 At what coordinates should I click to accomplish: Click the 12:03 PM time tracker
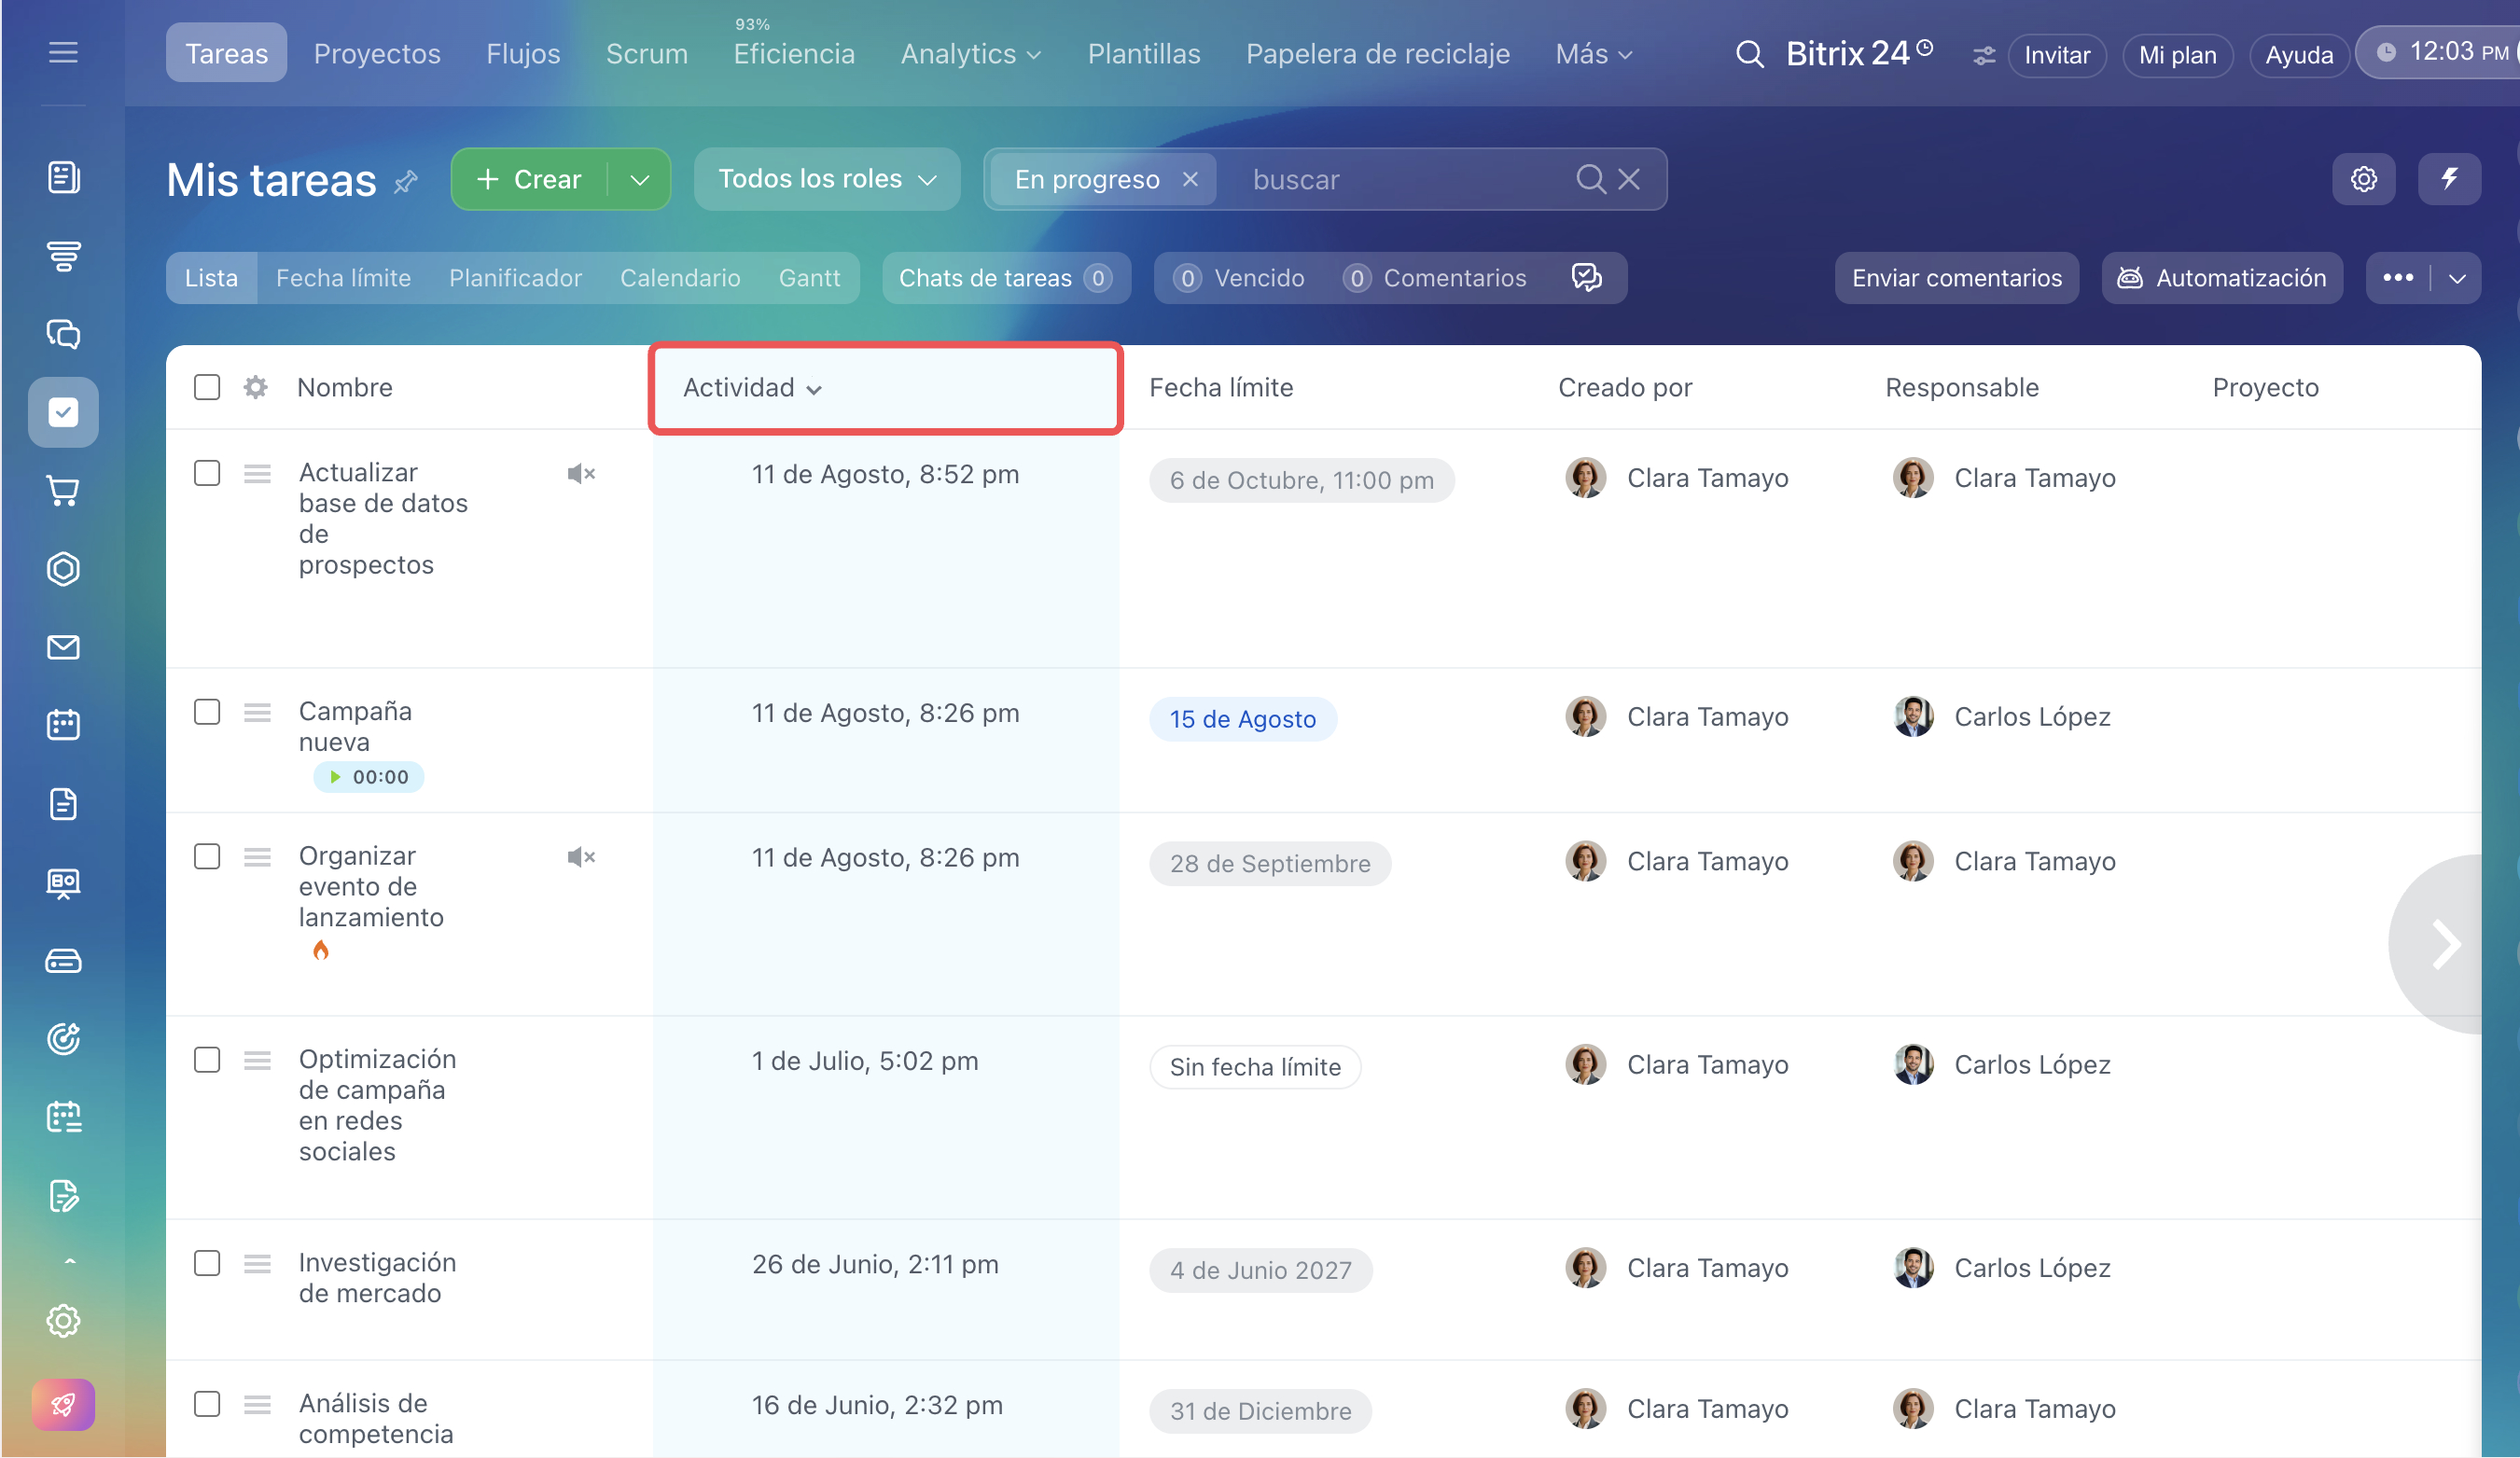[x=2440, y=52]
